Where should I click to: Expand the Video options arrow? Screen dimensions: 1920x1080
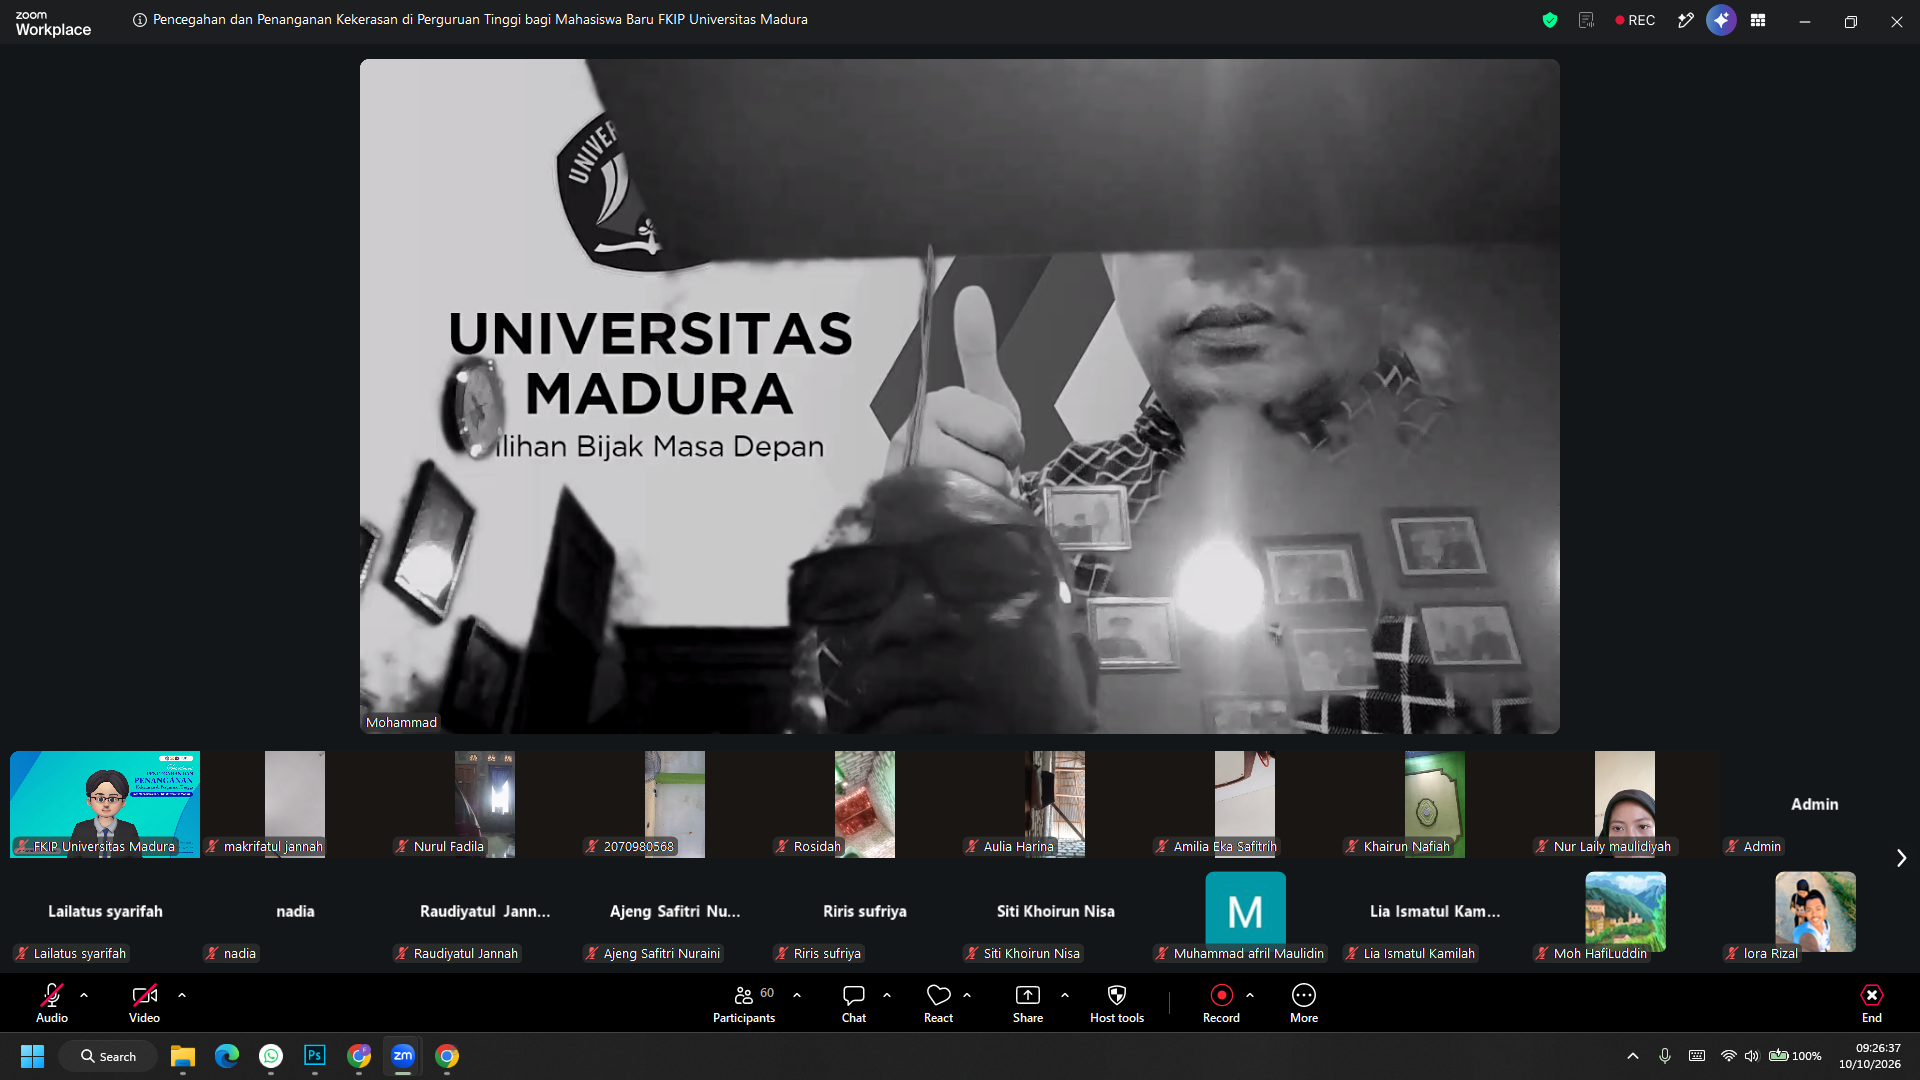coord(182,996)
